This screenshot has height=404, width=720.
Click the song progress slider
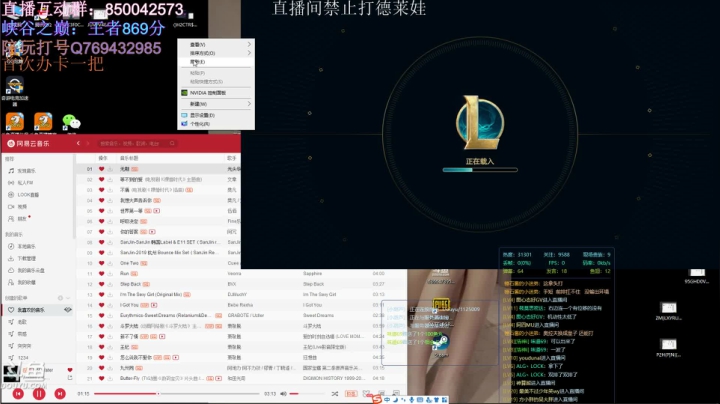[176, 393]
